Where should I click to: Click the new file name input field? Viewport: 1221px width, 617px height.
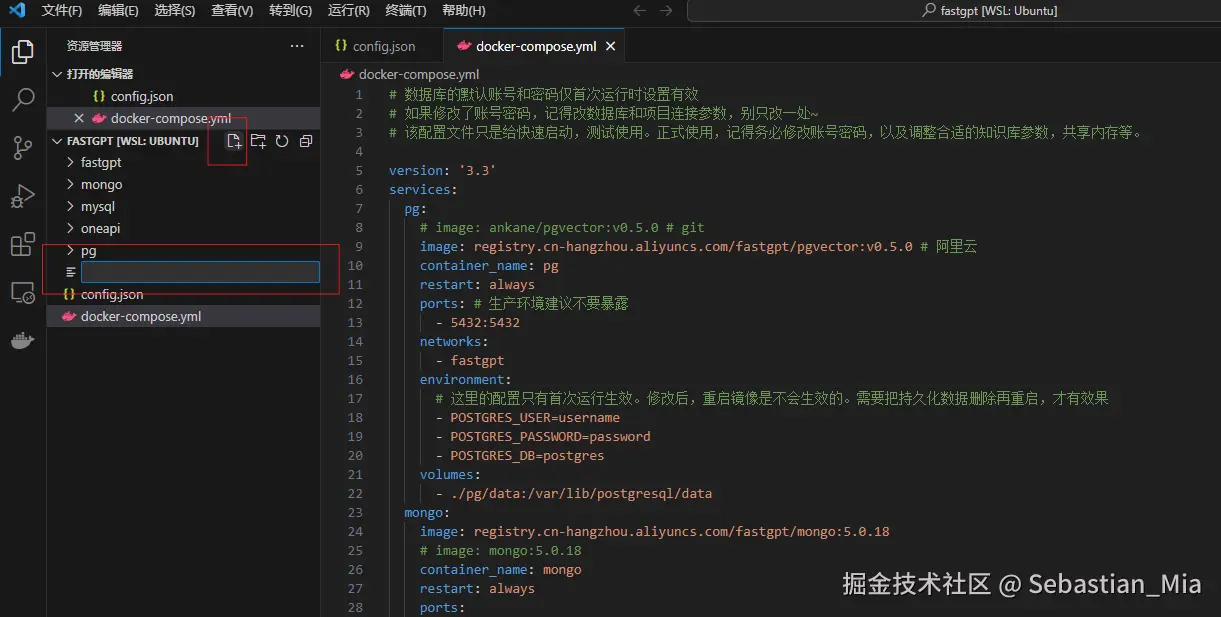point(200,271)
